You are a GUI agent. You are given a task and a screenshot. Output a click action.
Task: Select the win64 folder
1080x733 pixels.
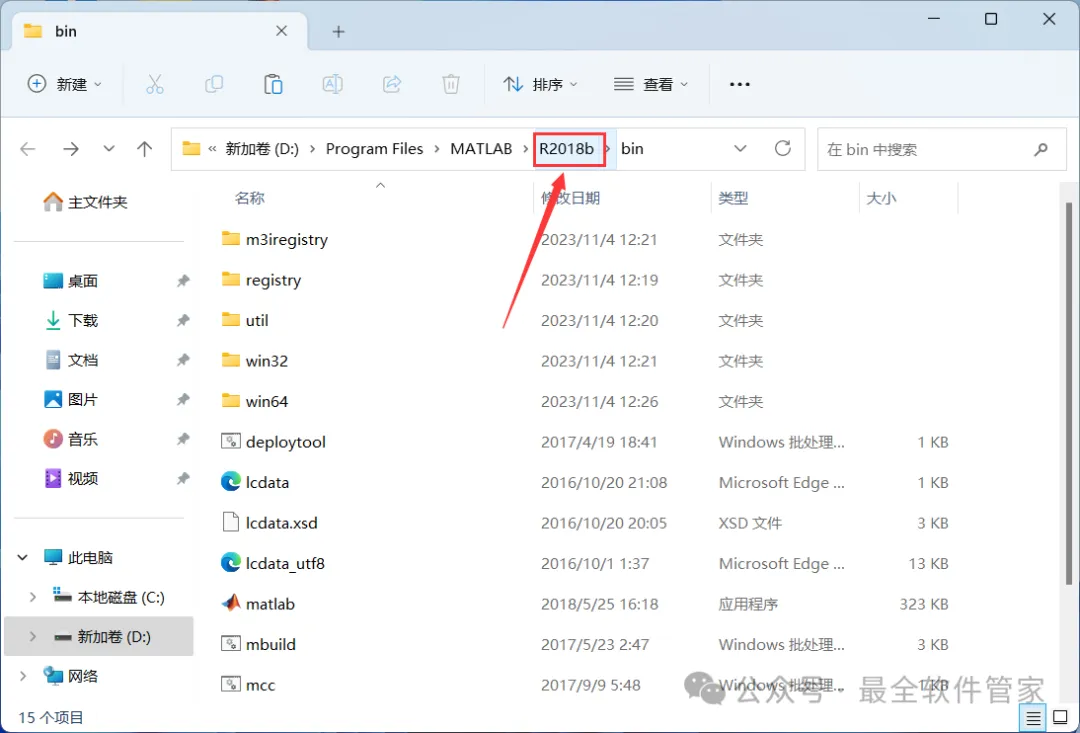[x=254, y=401]
